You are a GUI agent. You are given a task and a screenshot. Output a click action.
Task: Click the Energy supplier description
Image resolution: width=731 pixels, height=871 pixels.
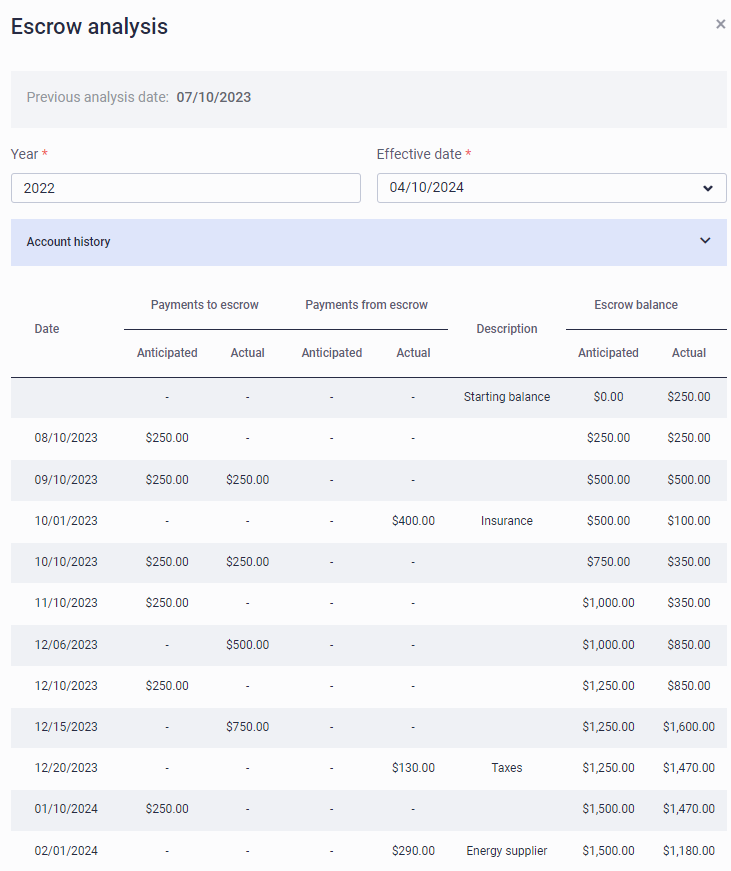507,850
